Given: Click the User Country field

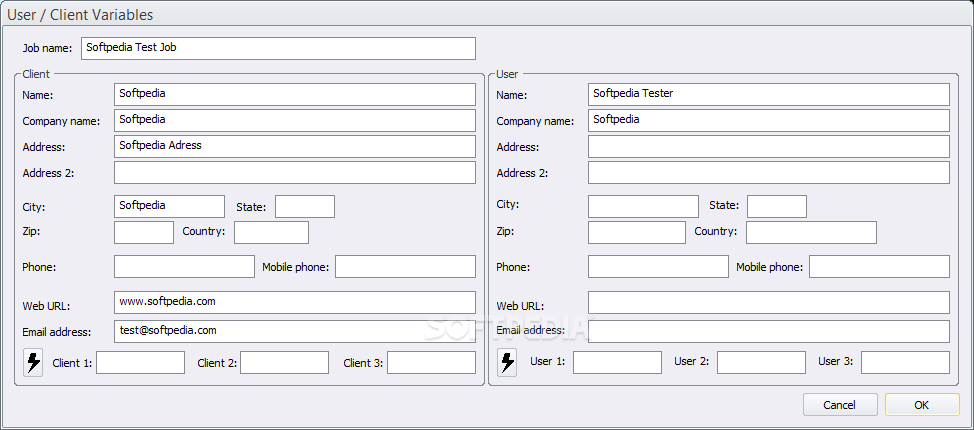Looking at the screenshot, I should 811,232.
